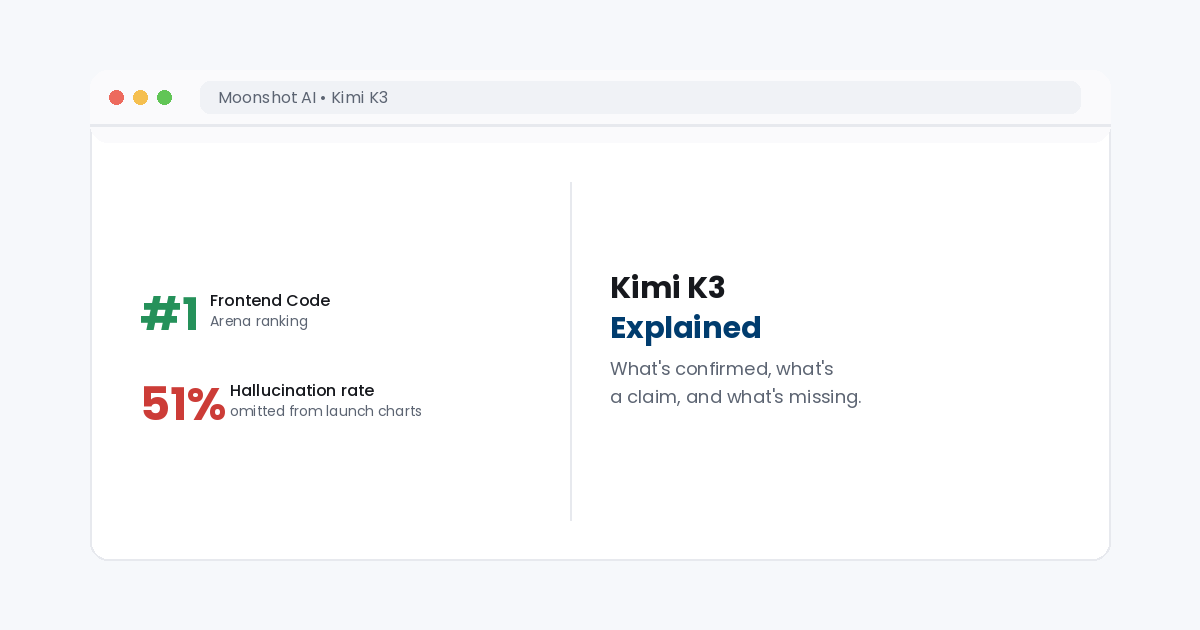Click the 'What's confirmed, what's' subtitle line
Image resolution: width=1200 pixels, height=630 pixels.
(x=722, y=368)
